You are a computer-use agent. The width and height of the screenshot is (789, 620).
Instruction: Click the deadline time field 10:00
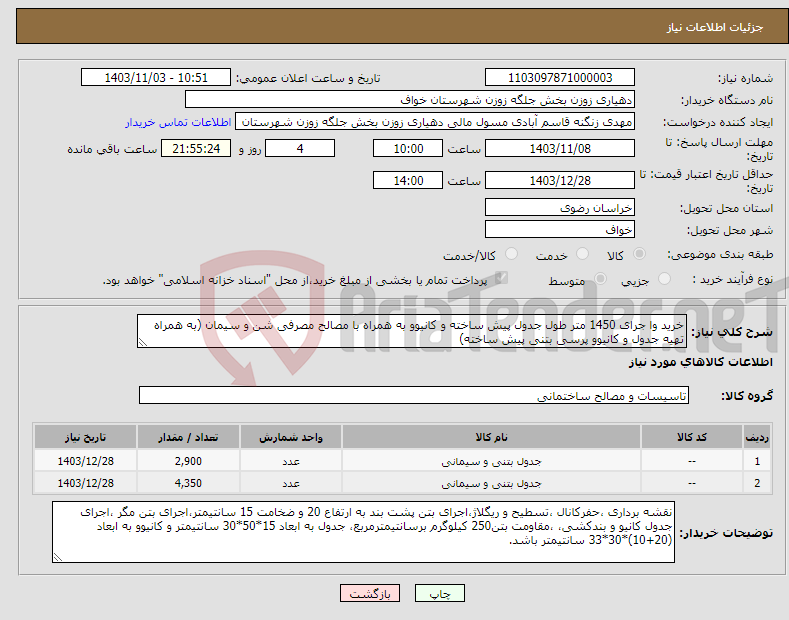(x=408, y=148)
